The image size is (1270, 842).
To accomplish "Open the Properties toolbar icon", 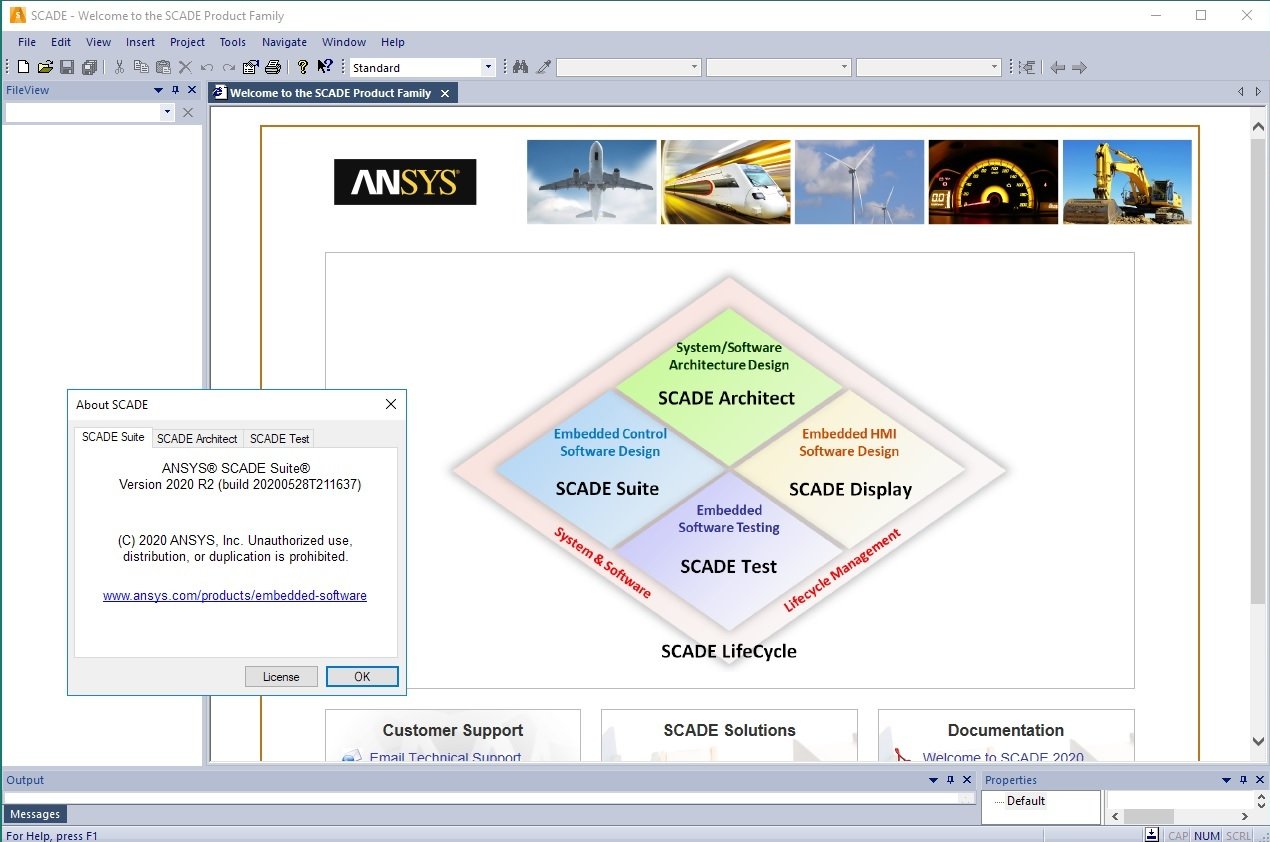I will (x=251, y=67).
